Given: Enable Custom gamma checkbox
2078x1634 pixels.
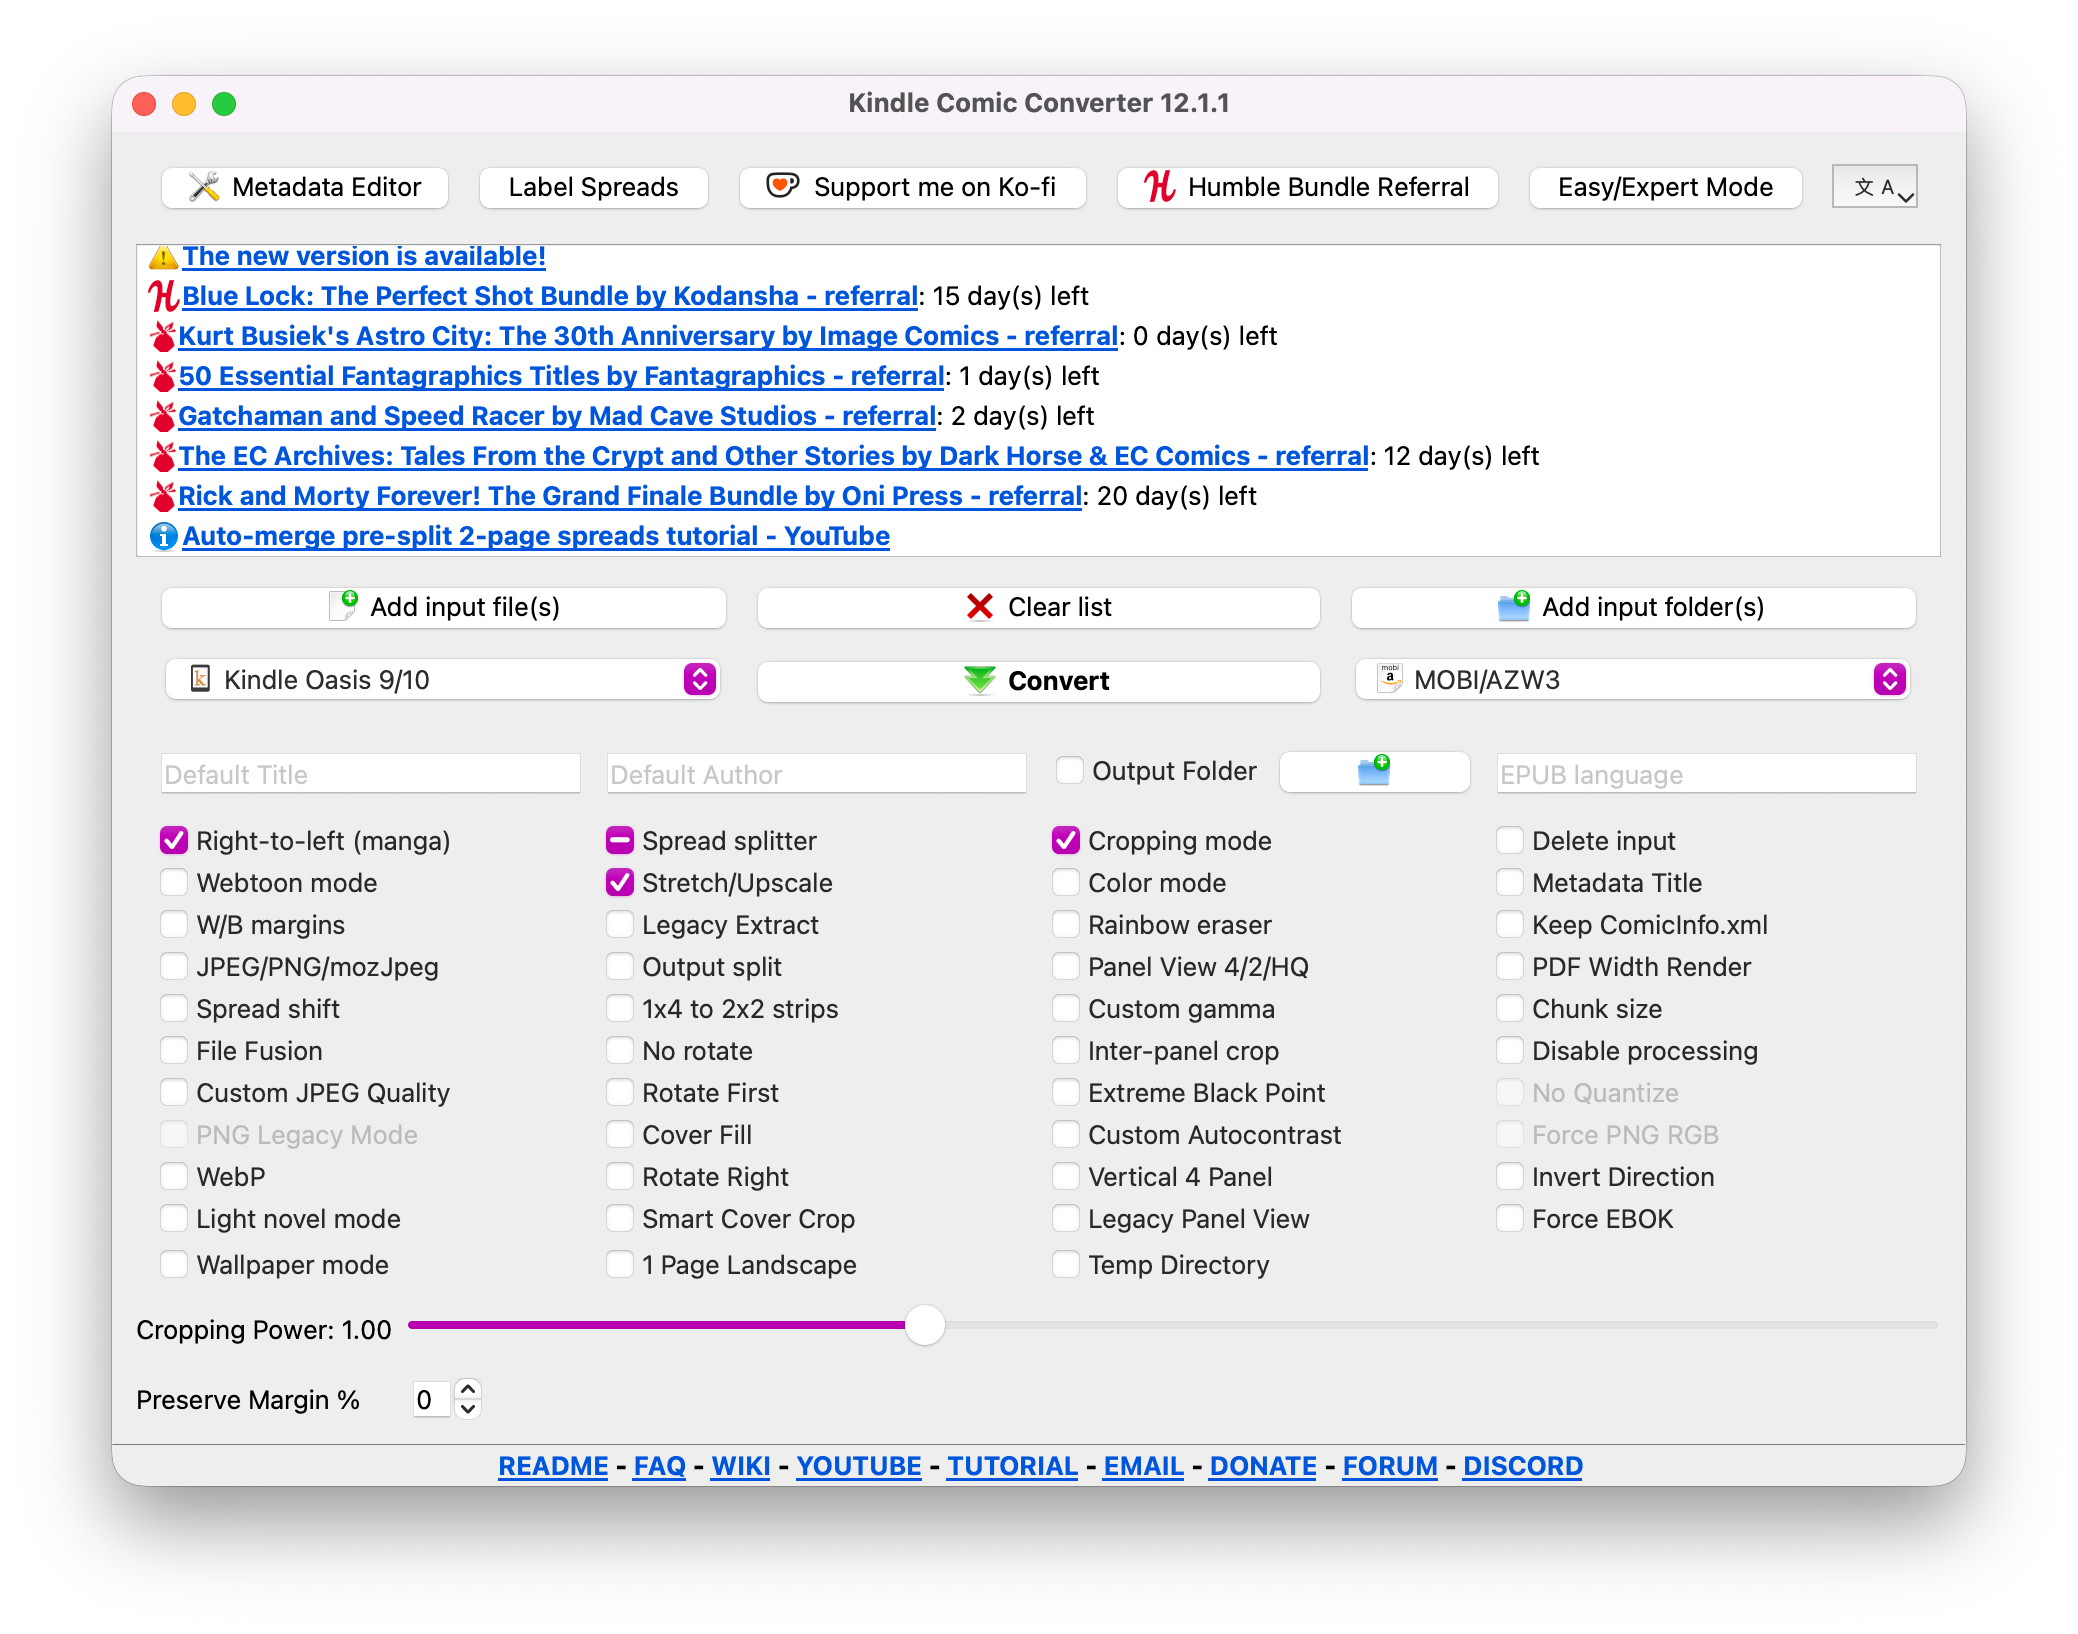Looking at the screenshot, I should click(1066, 1009).
